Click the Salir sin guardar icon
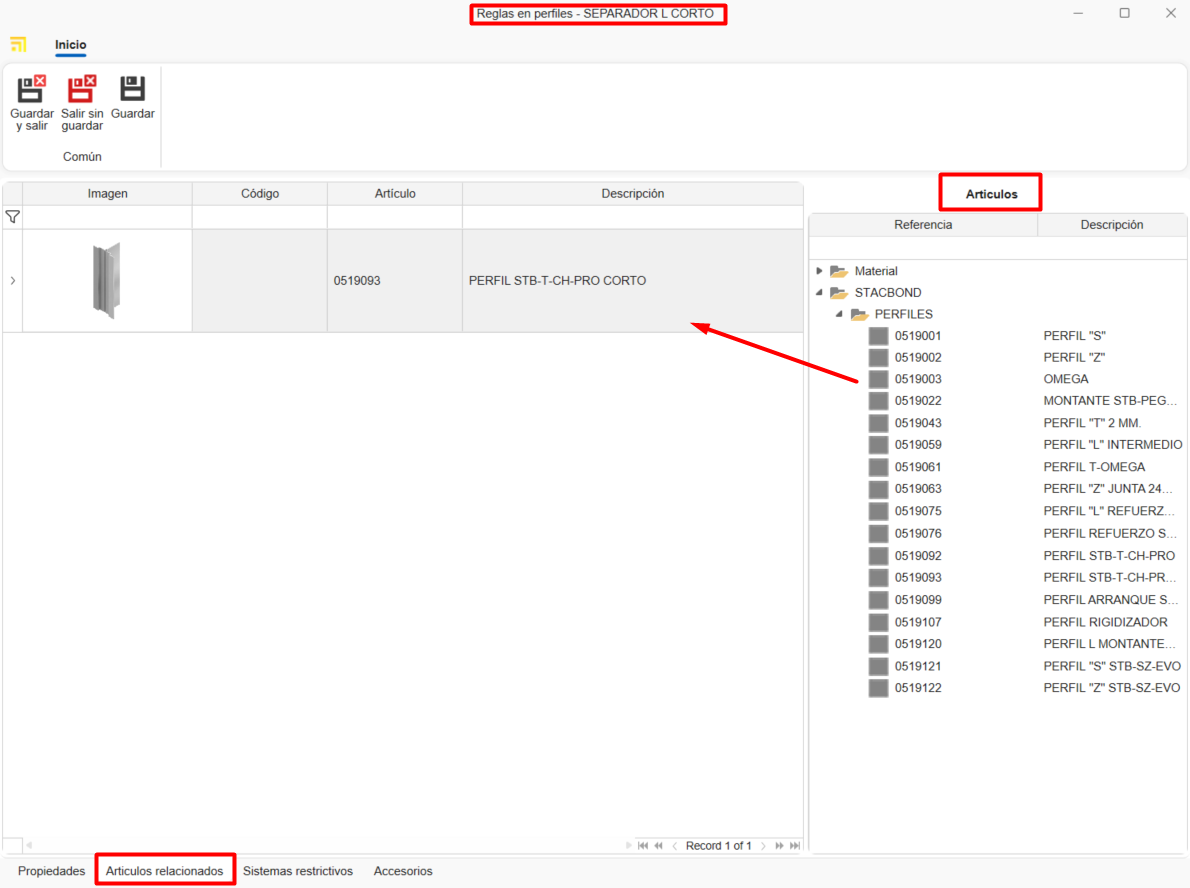The width and height of the screenshot is (1190, 888). [x=82, y=89]
